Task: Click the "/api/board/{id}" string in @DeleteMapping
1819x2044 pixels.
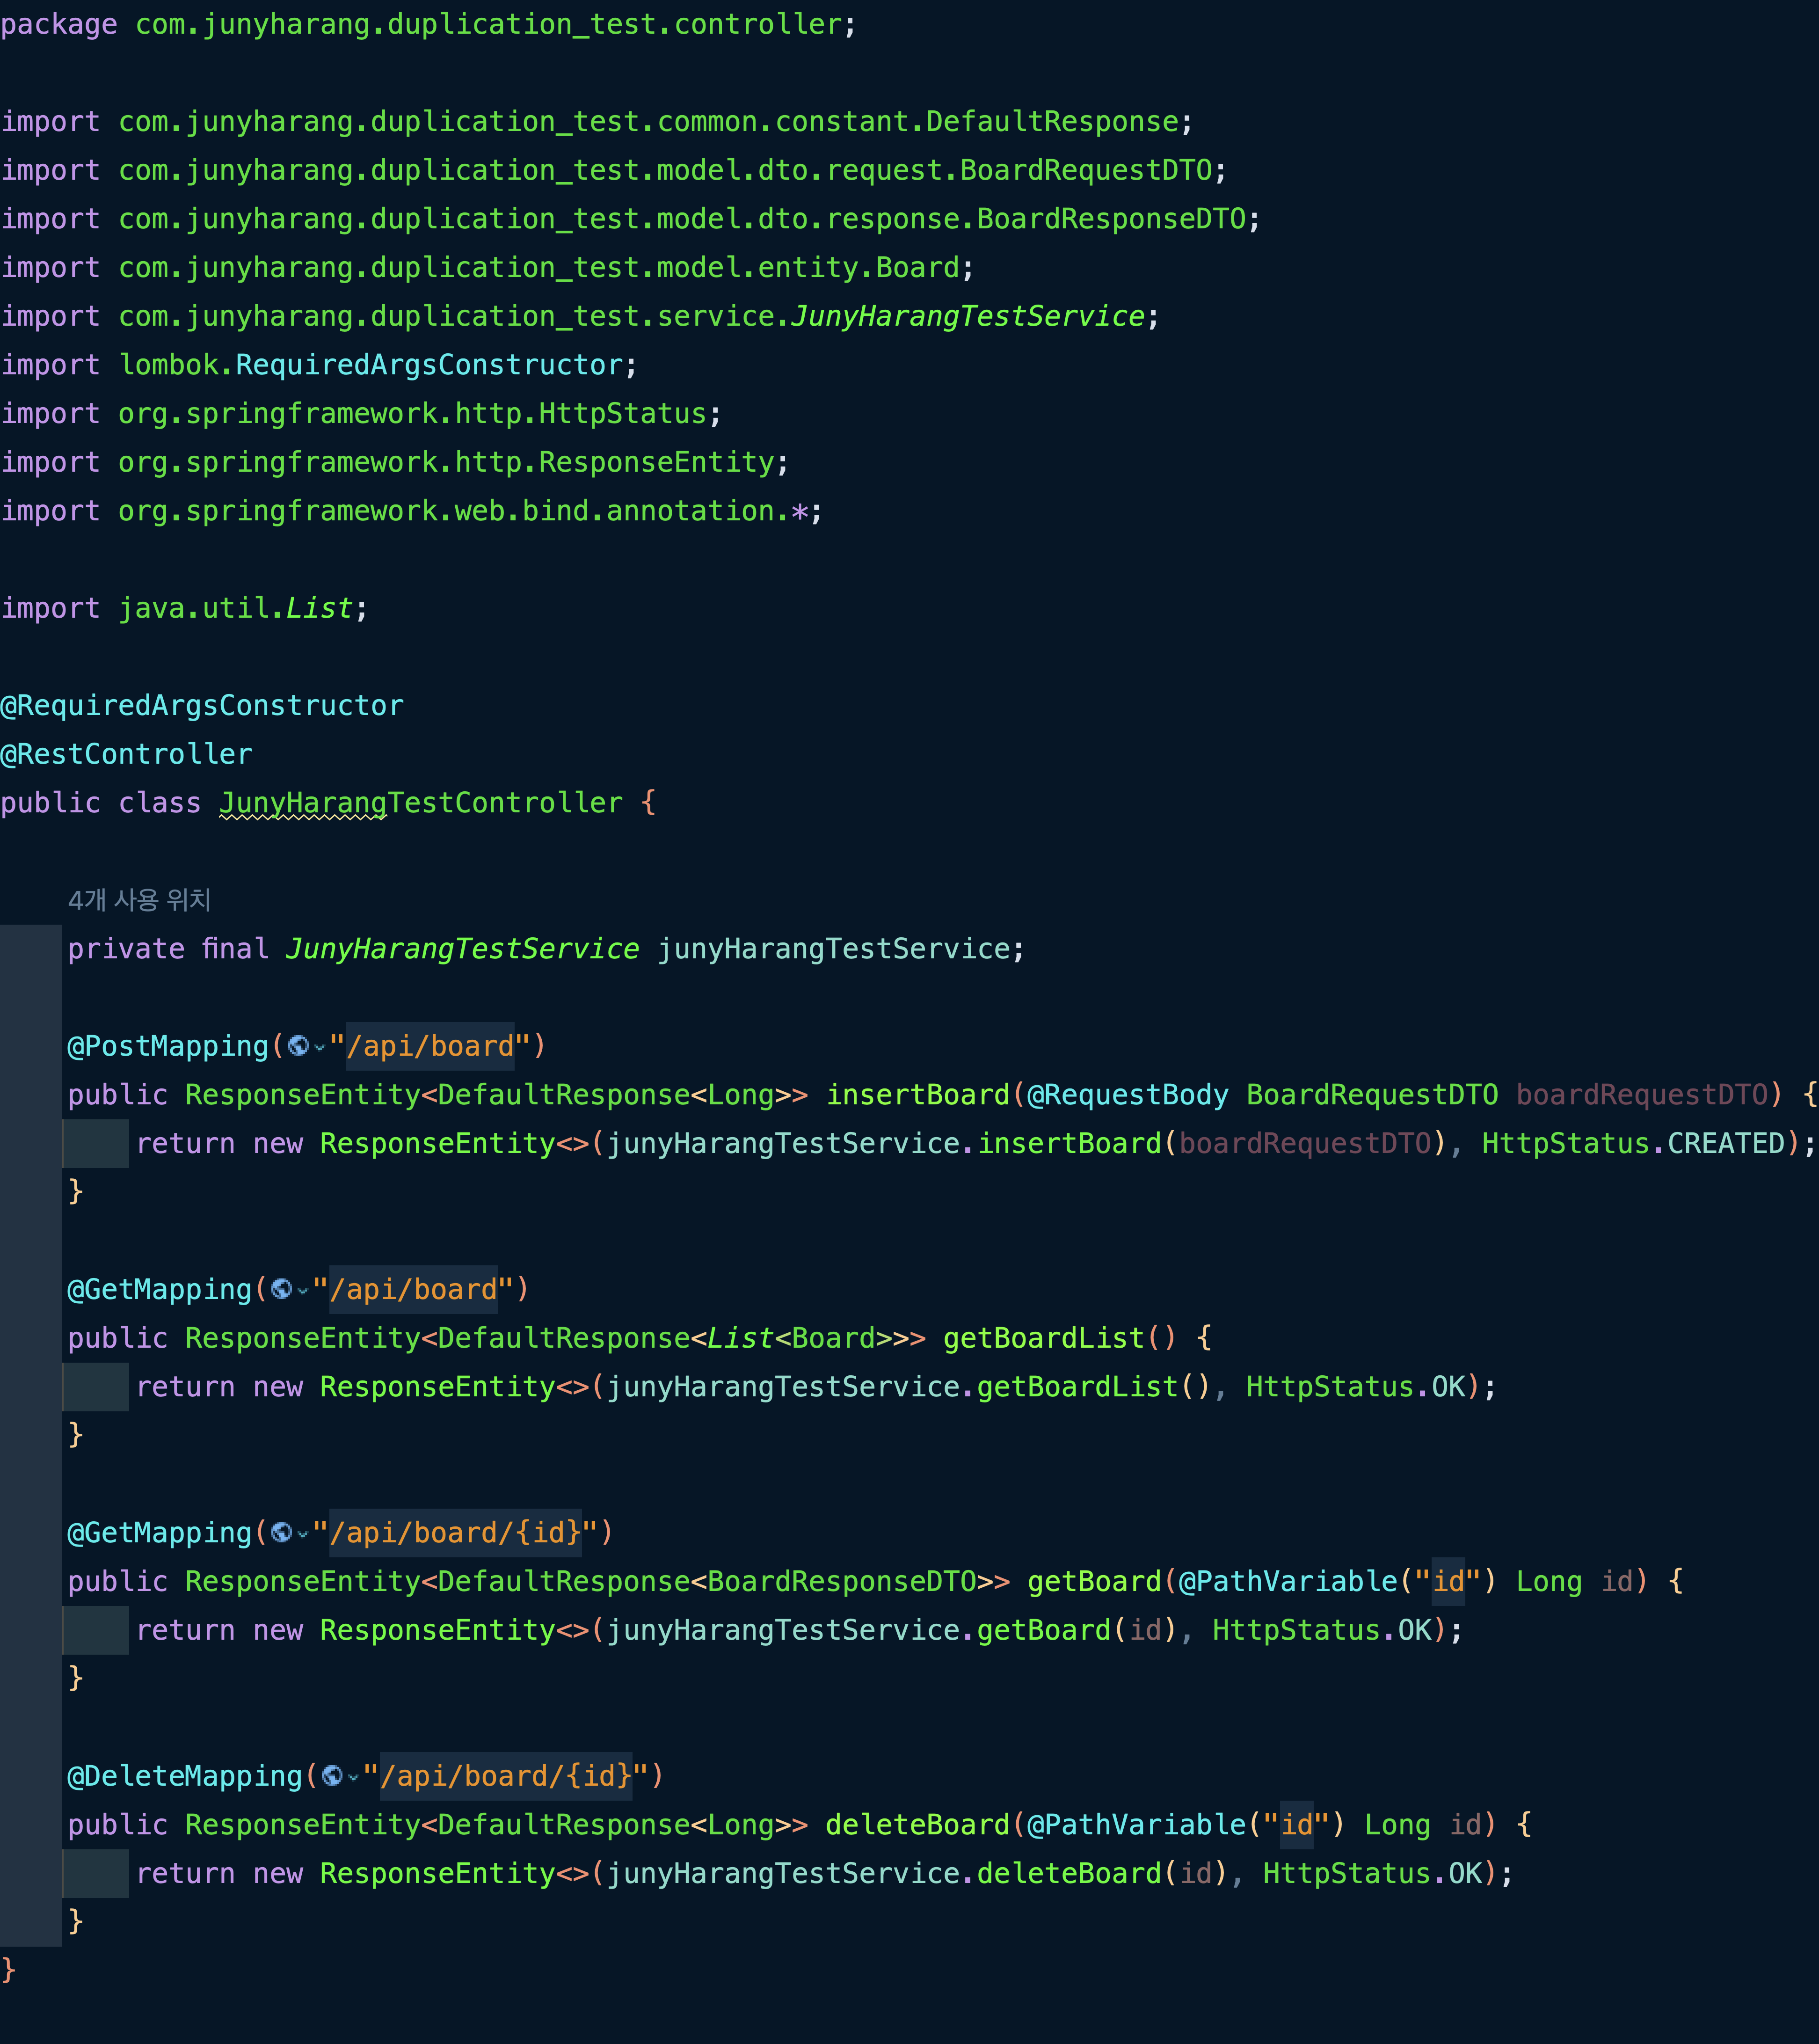Action: click(505, 1776)
